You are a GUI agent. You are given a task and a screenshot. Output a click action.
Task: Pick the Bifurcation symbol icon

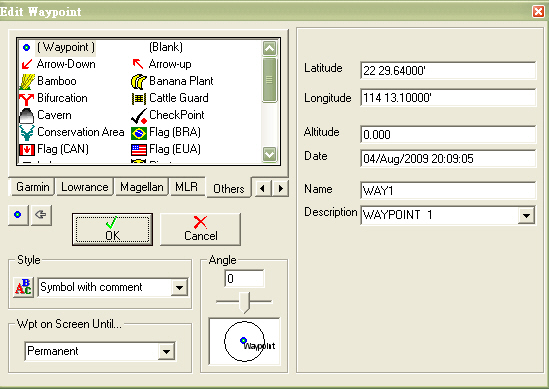pyautogui.click(x=27, y=98)
